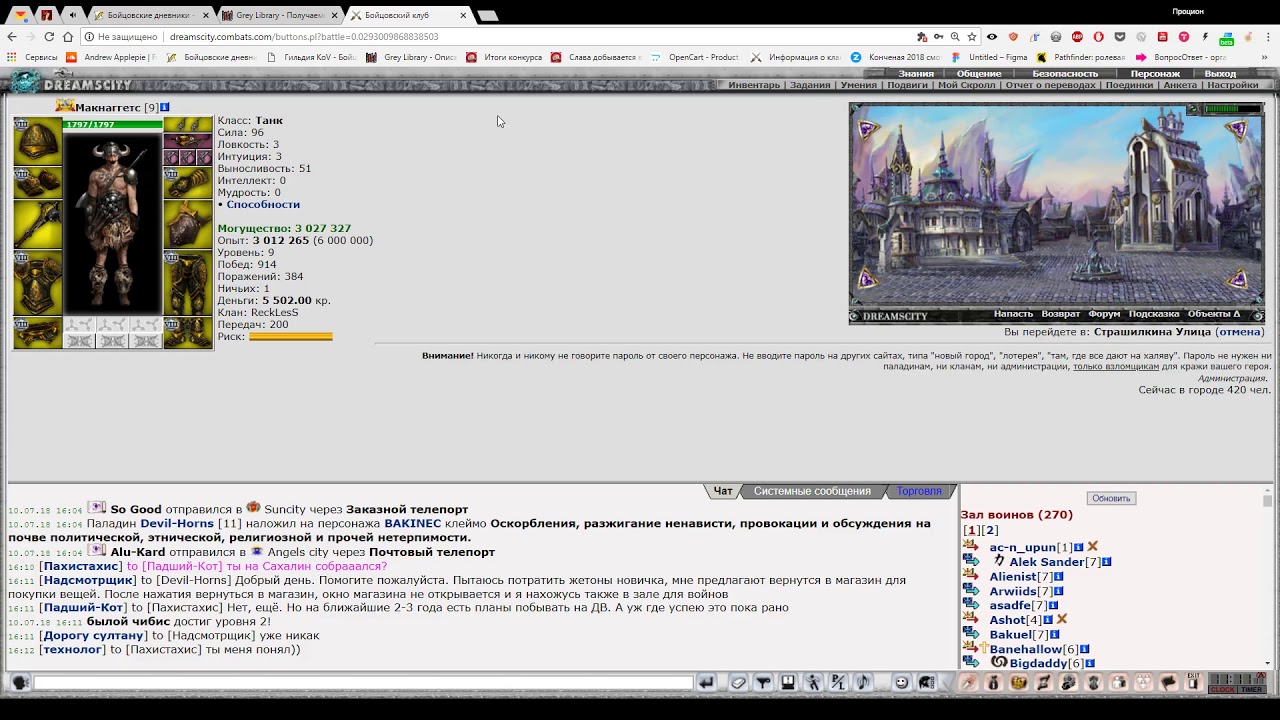Image resolution: width=1280 pixels, height=720 pixels.
Task: Click the floppy disk save icon
Action: point(788,682)
